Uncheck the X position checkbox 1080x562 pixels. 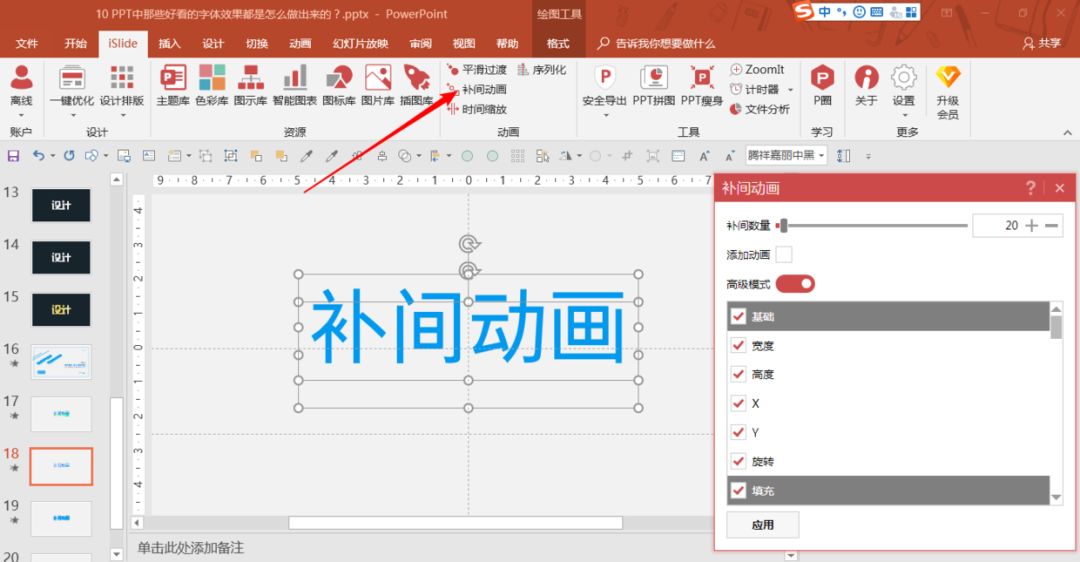(738, 404)
